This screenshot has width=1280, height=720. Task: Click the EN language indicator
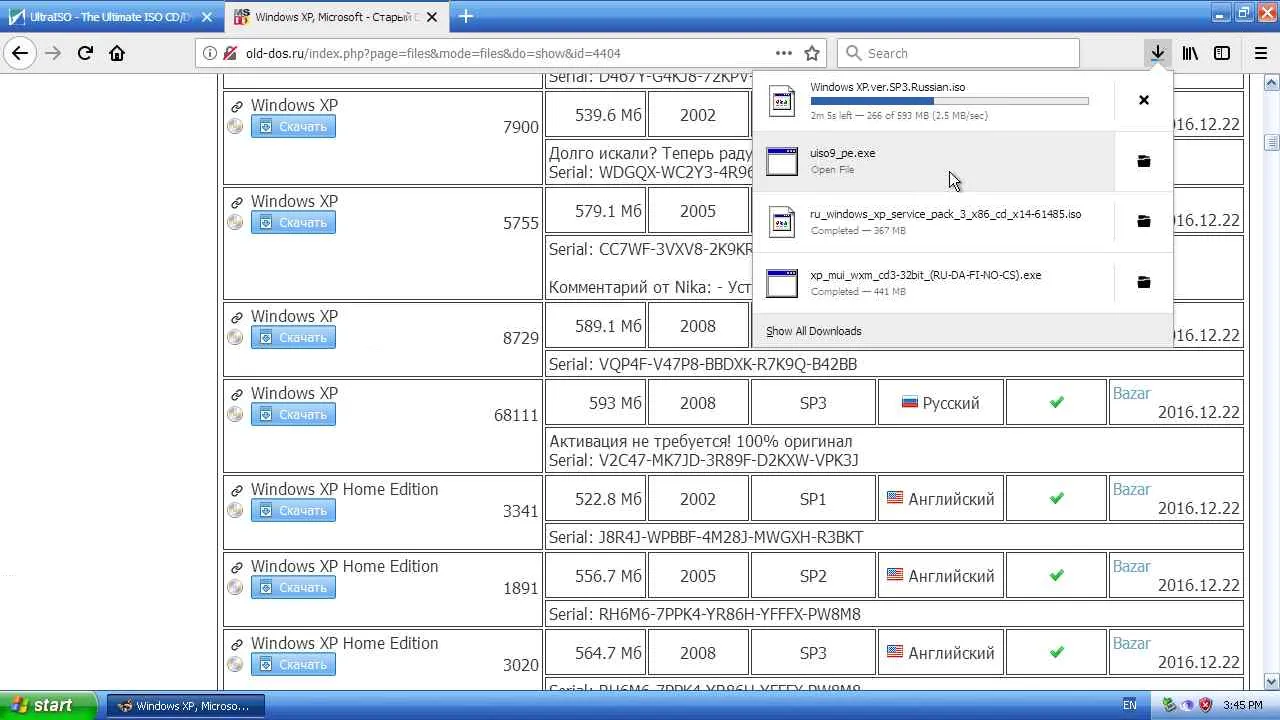1129,705
